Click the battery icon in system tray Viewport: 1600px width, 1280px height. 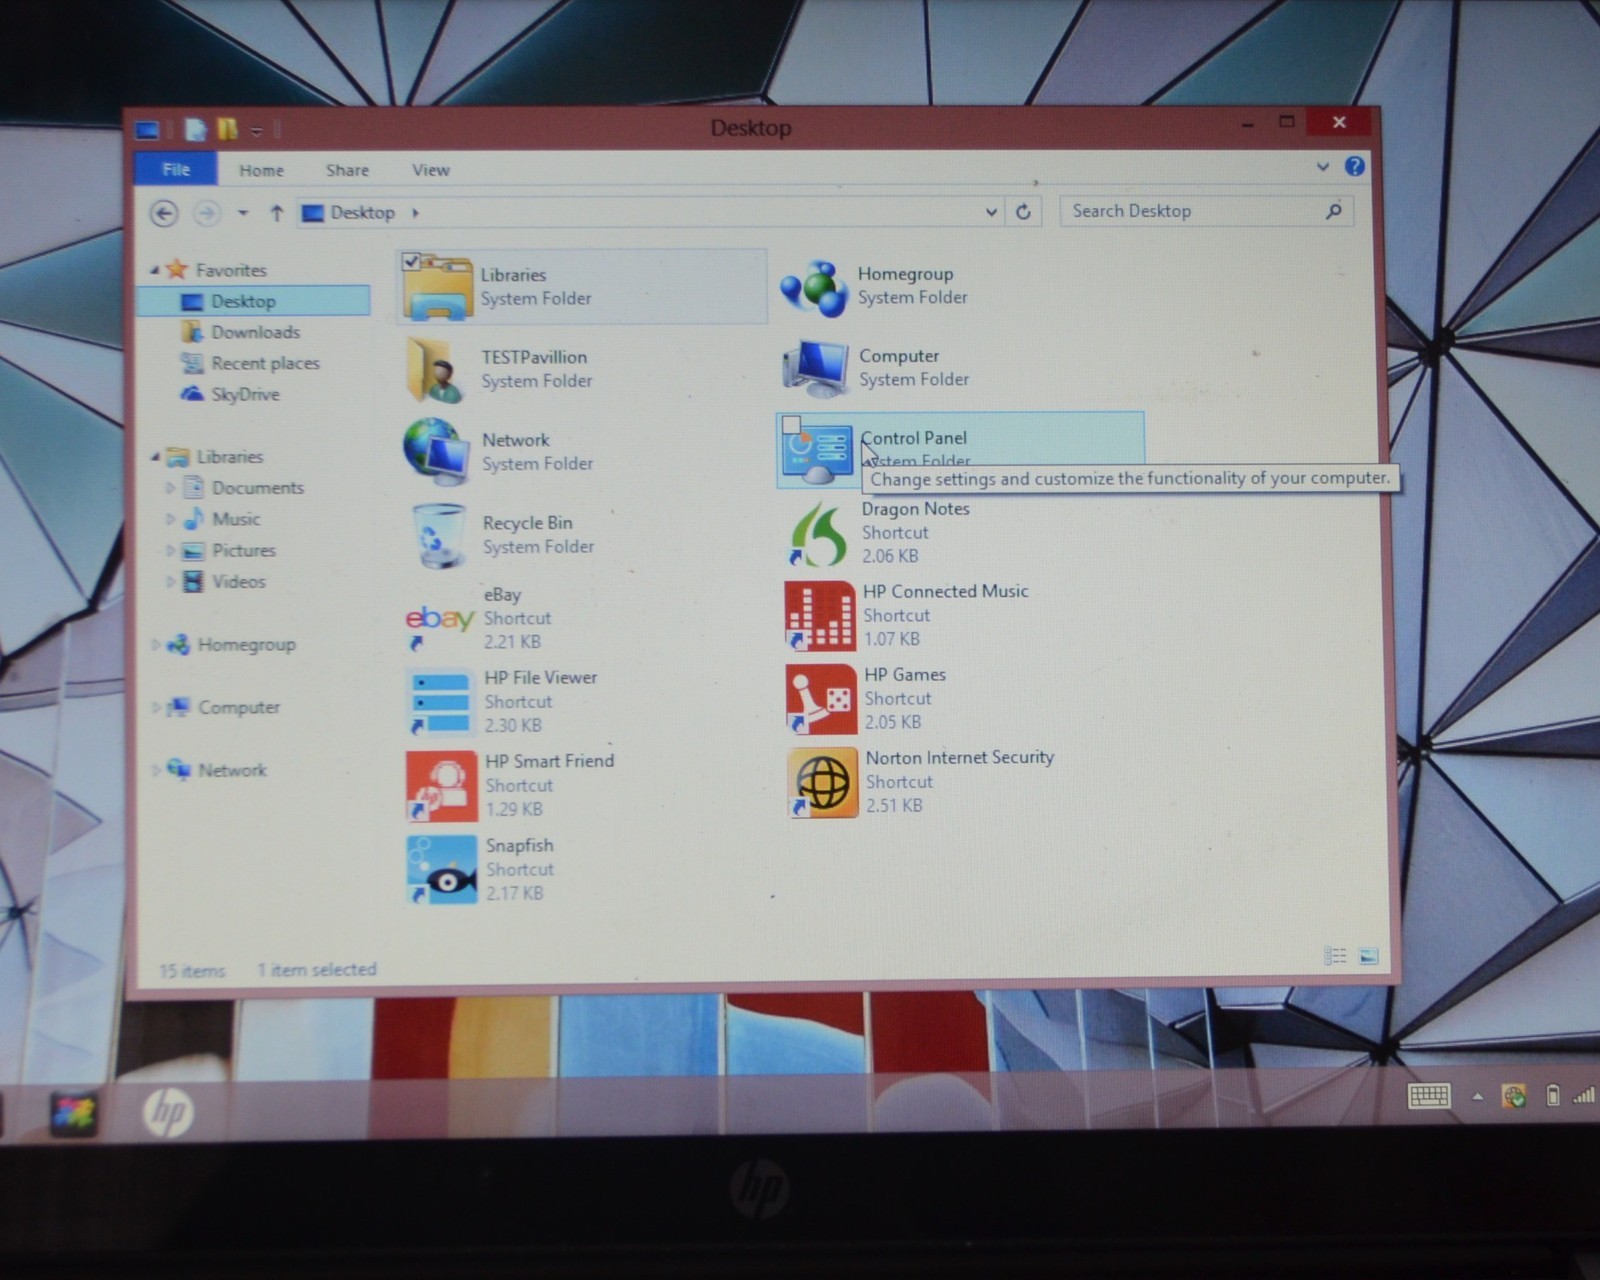[x=1553, y=1096]
